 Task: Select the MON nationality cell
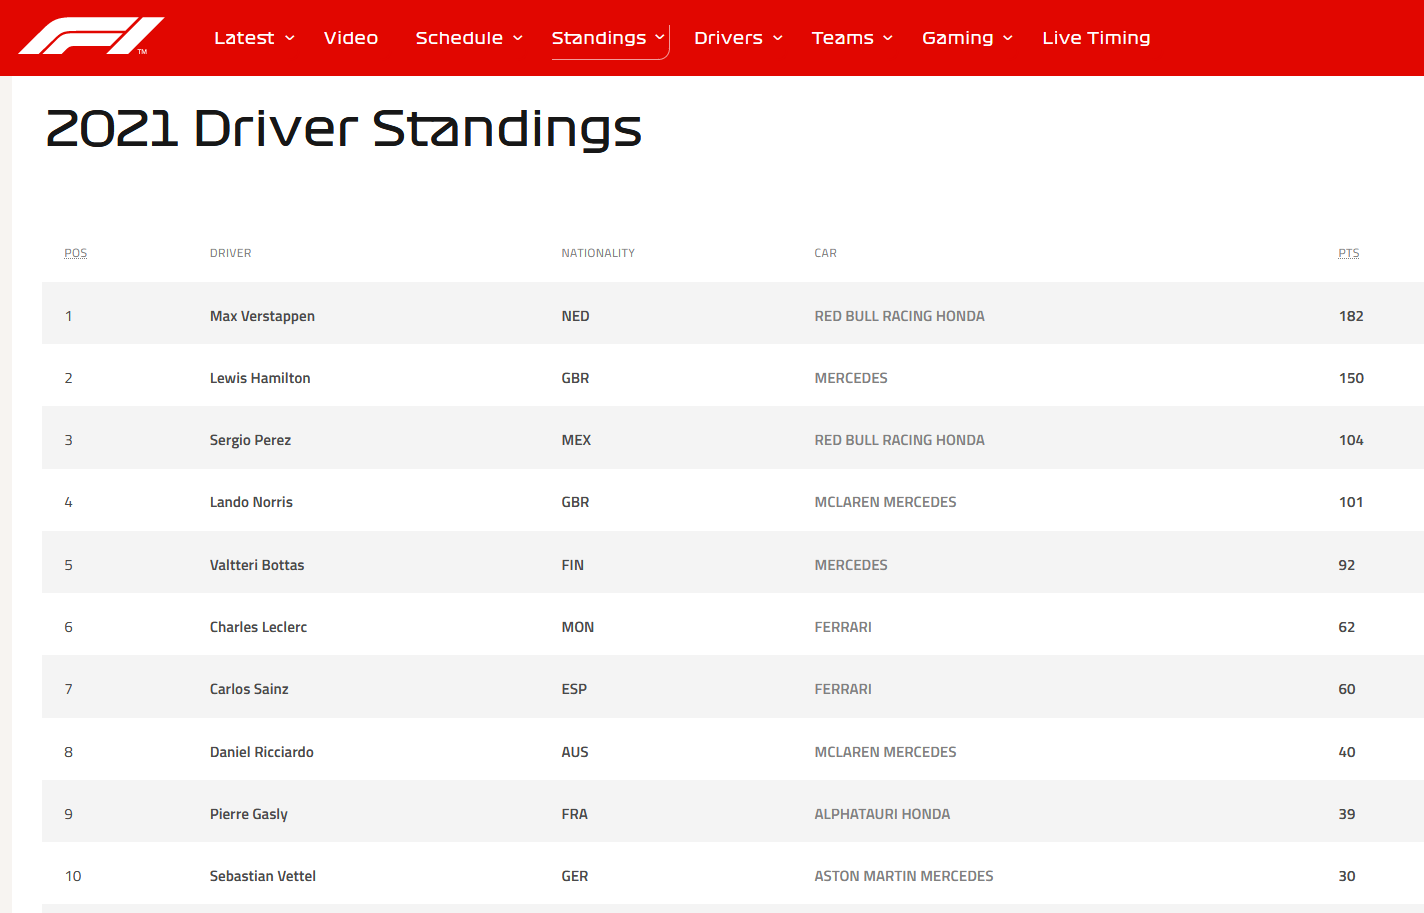pyautogui.click(x=578, y=627)
